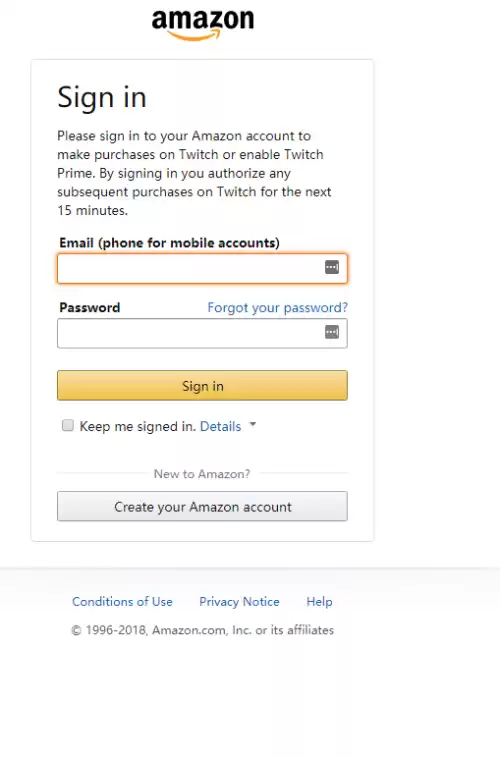
Task: Click the 1996-2018 Amazon.com copyright text
Action: tap(203, 630)
